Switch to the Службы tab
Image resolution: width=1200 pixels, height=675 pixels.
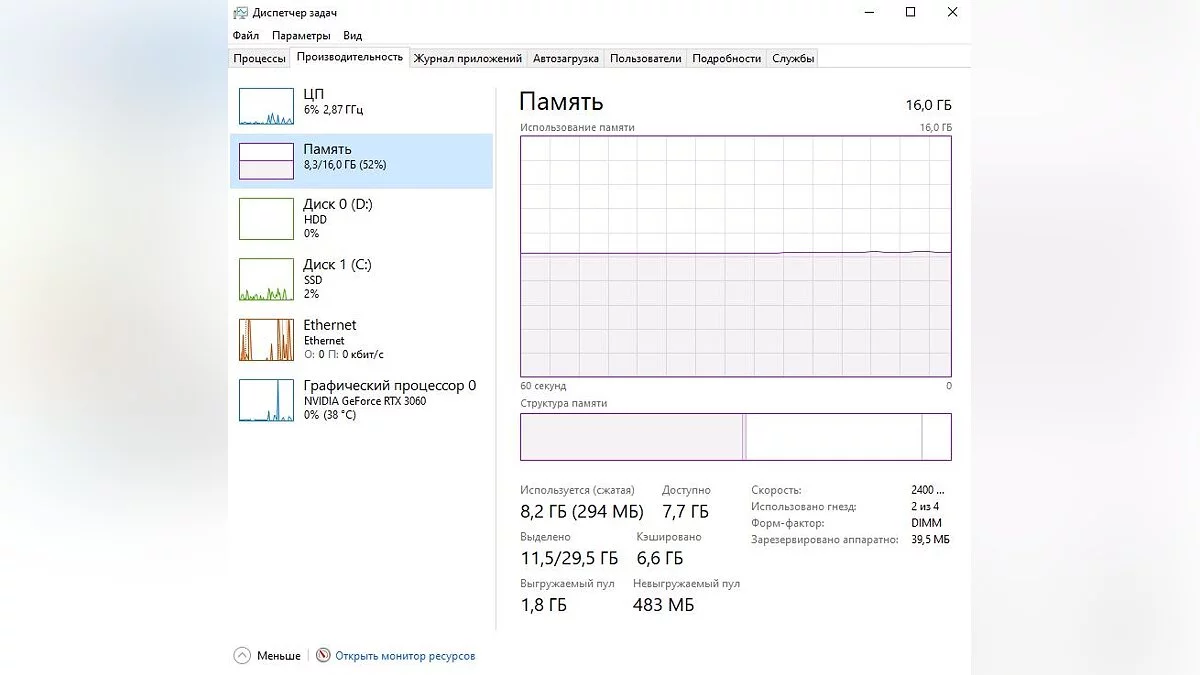(x=793, y=58)
